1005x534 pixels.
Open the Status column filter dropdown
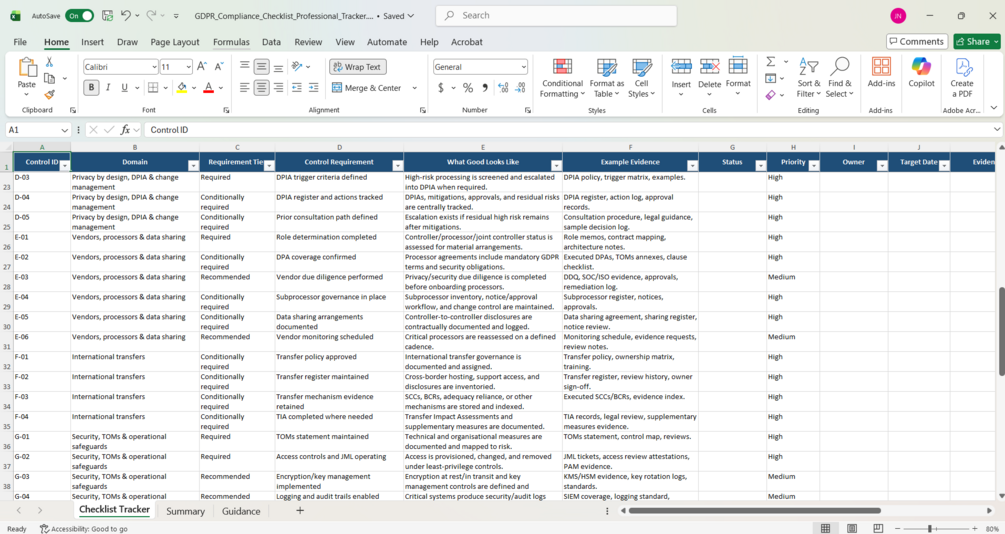(760, 166)
